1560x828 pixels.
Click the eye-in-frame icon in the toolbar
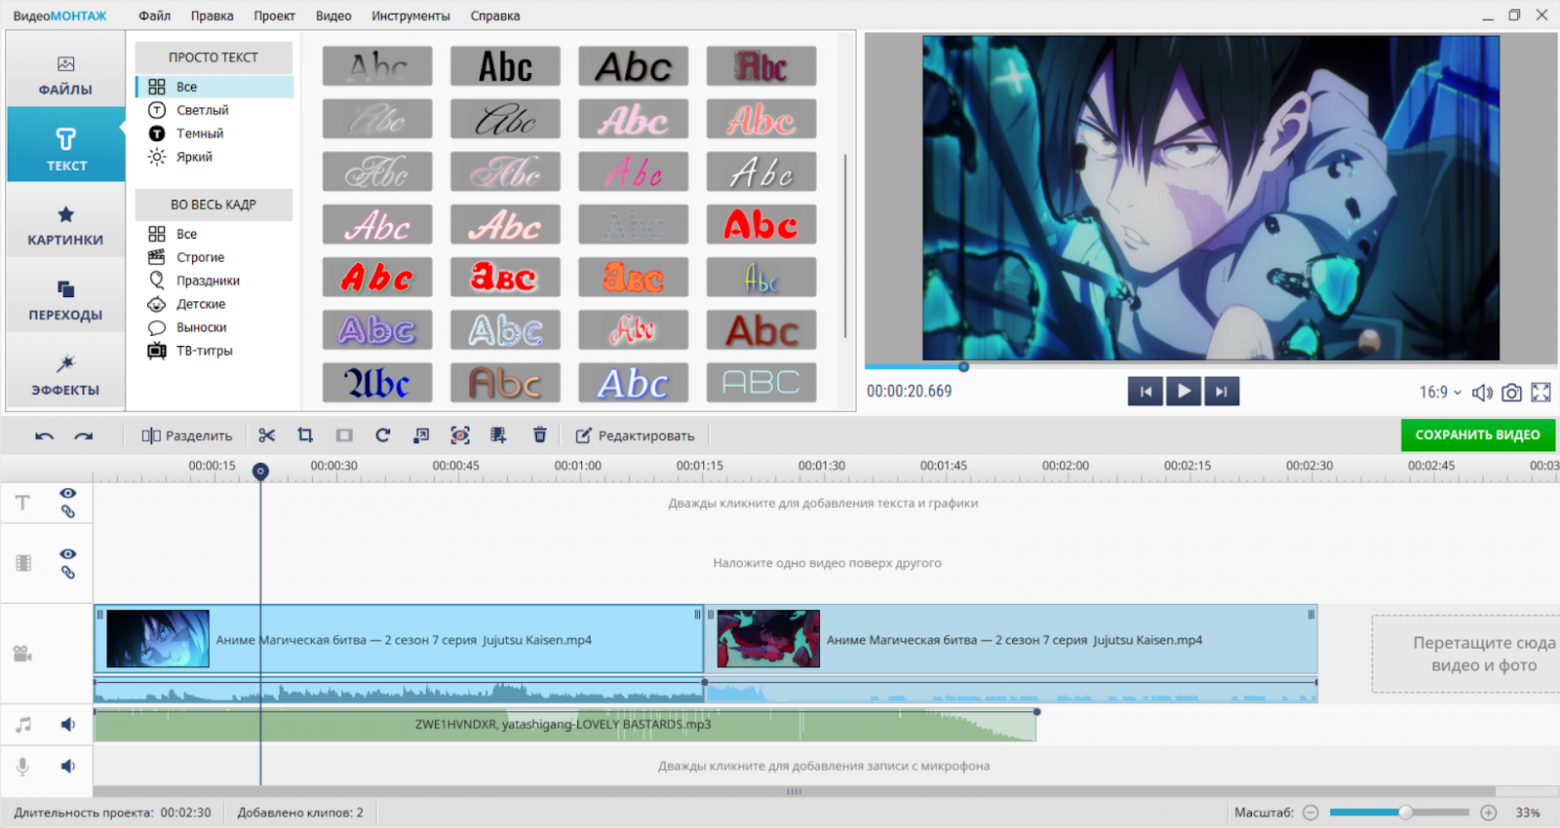pos(460,435)
